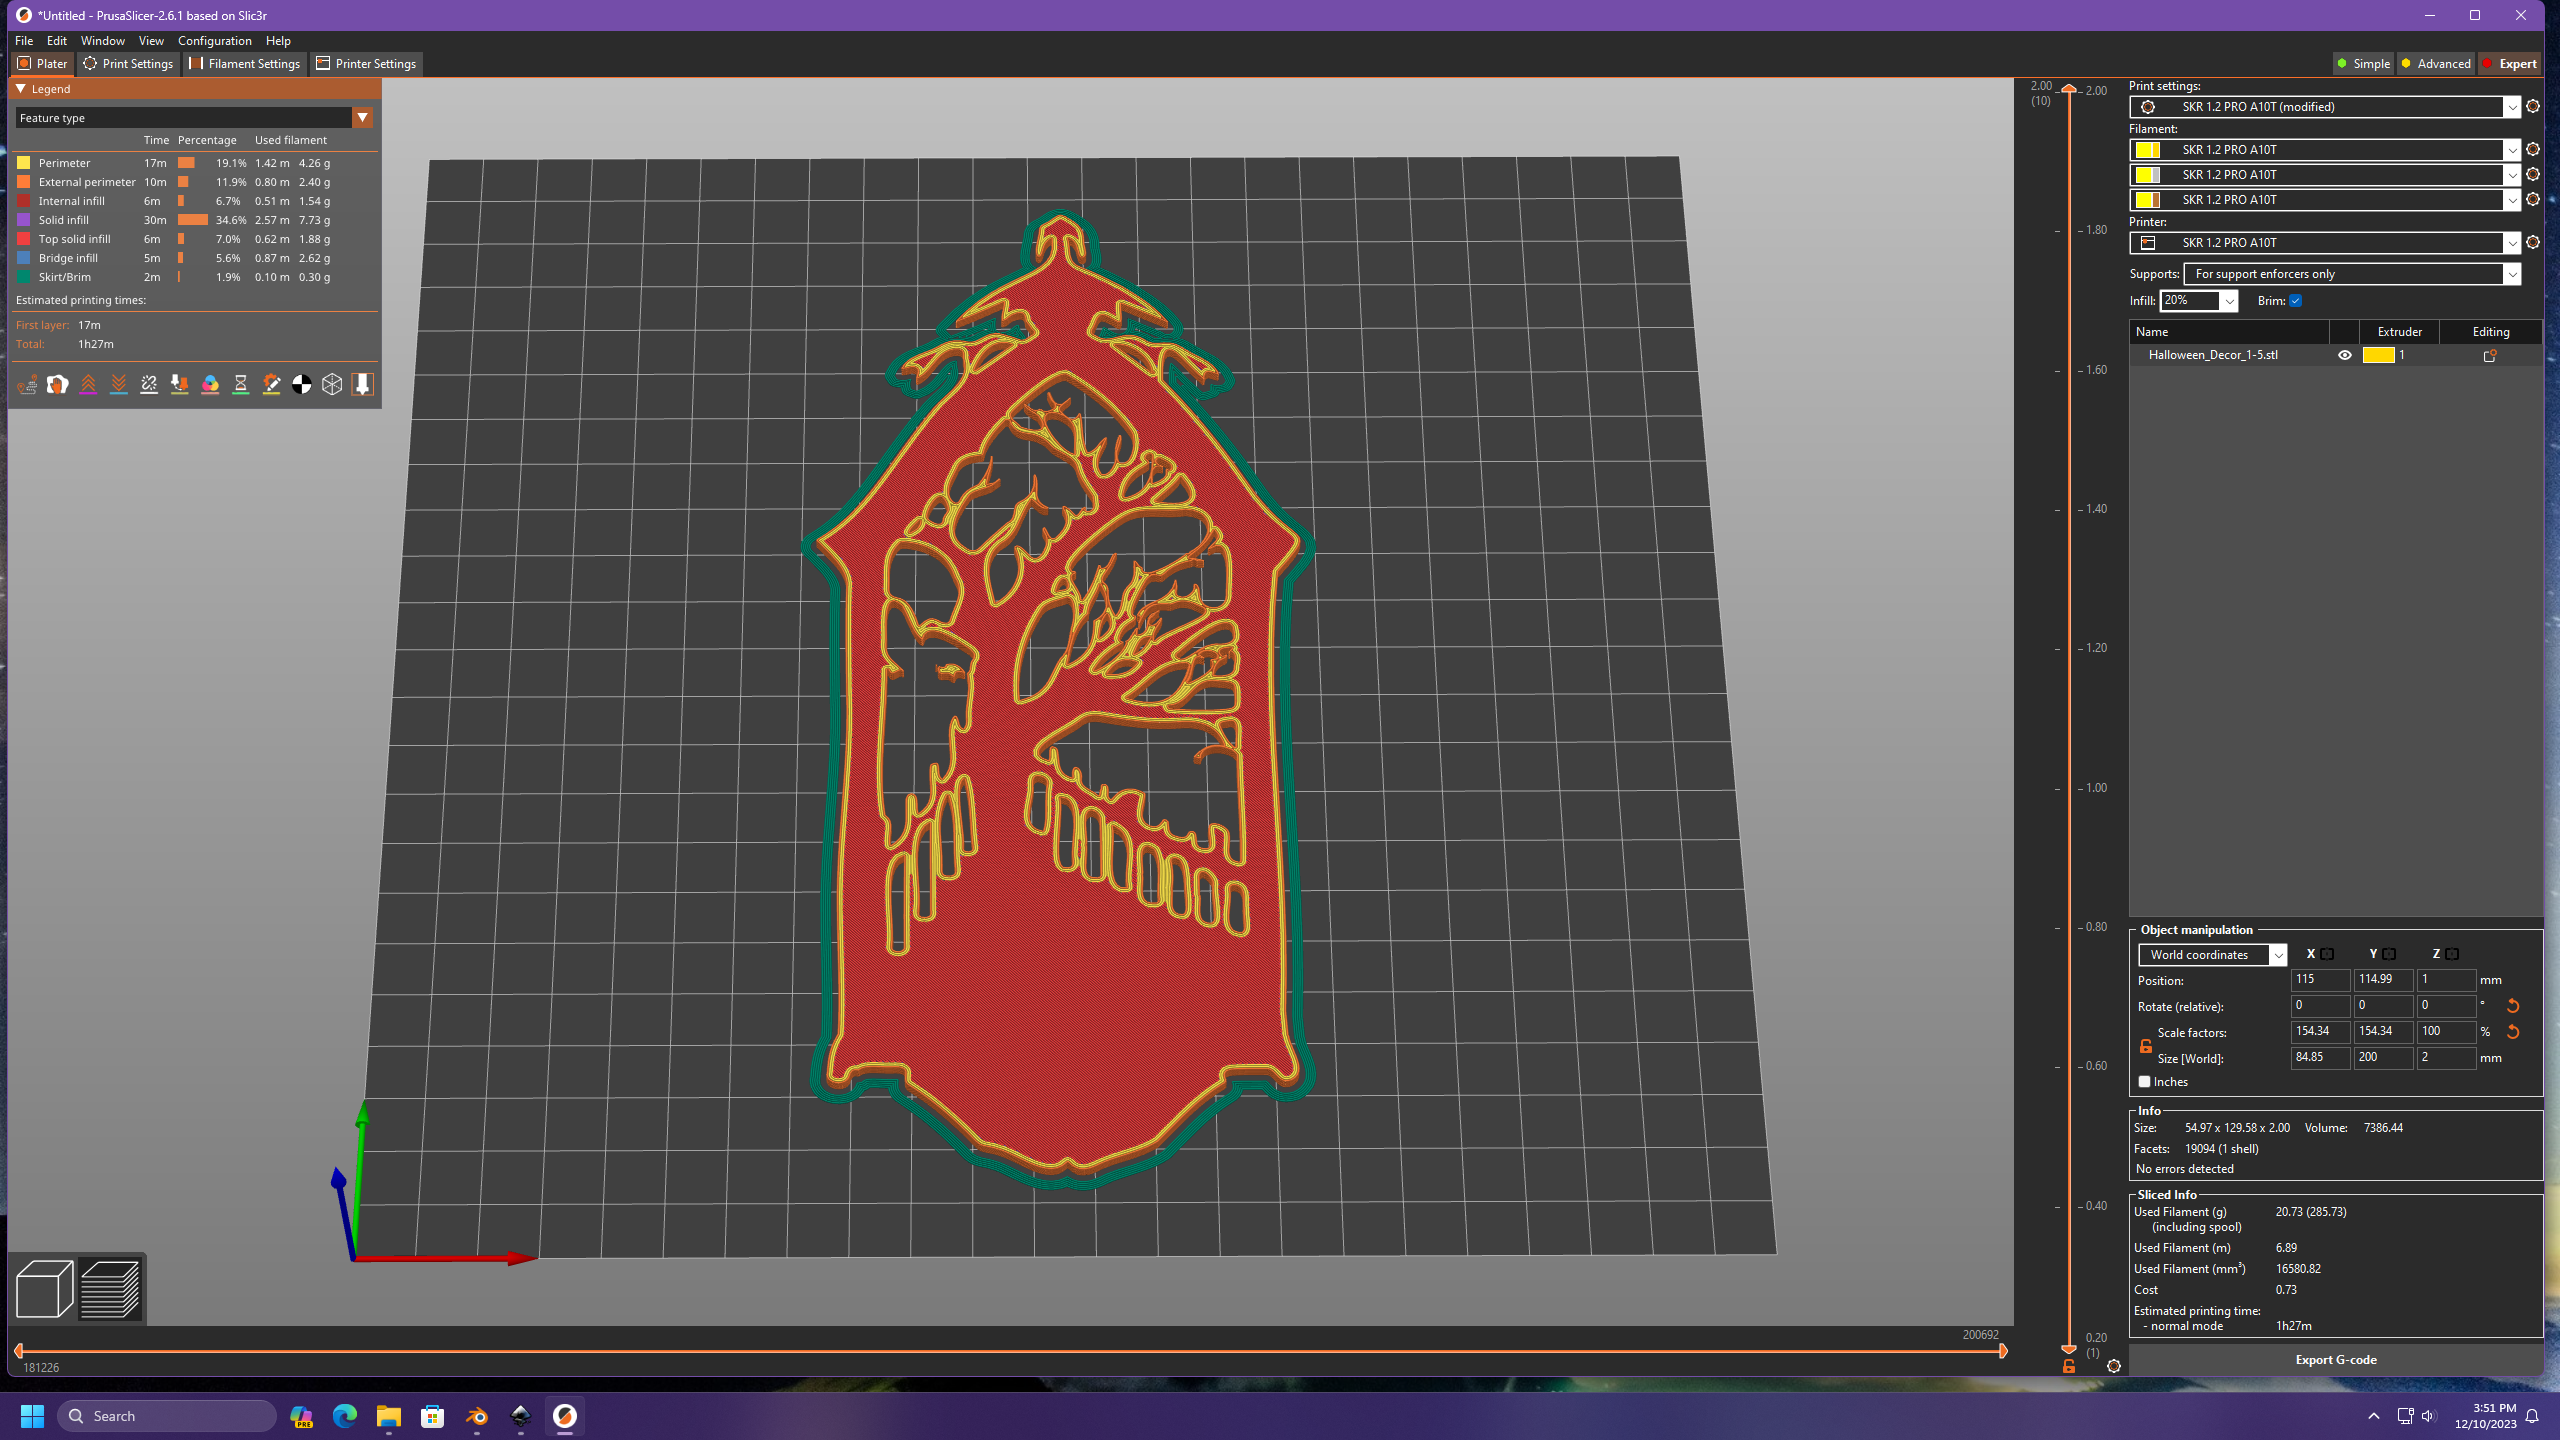
Task: Toggle travel moves visibility icon in legend
Action: point(27,385)
